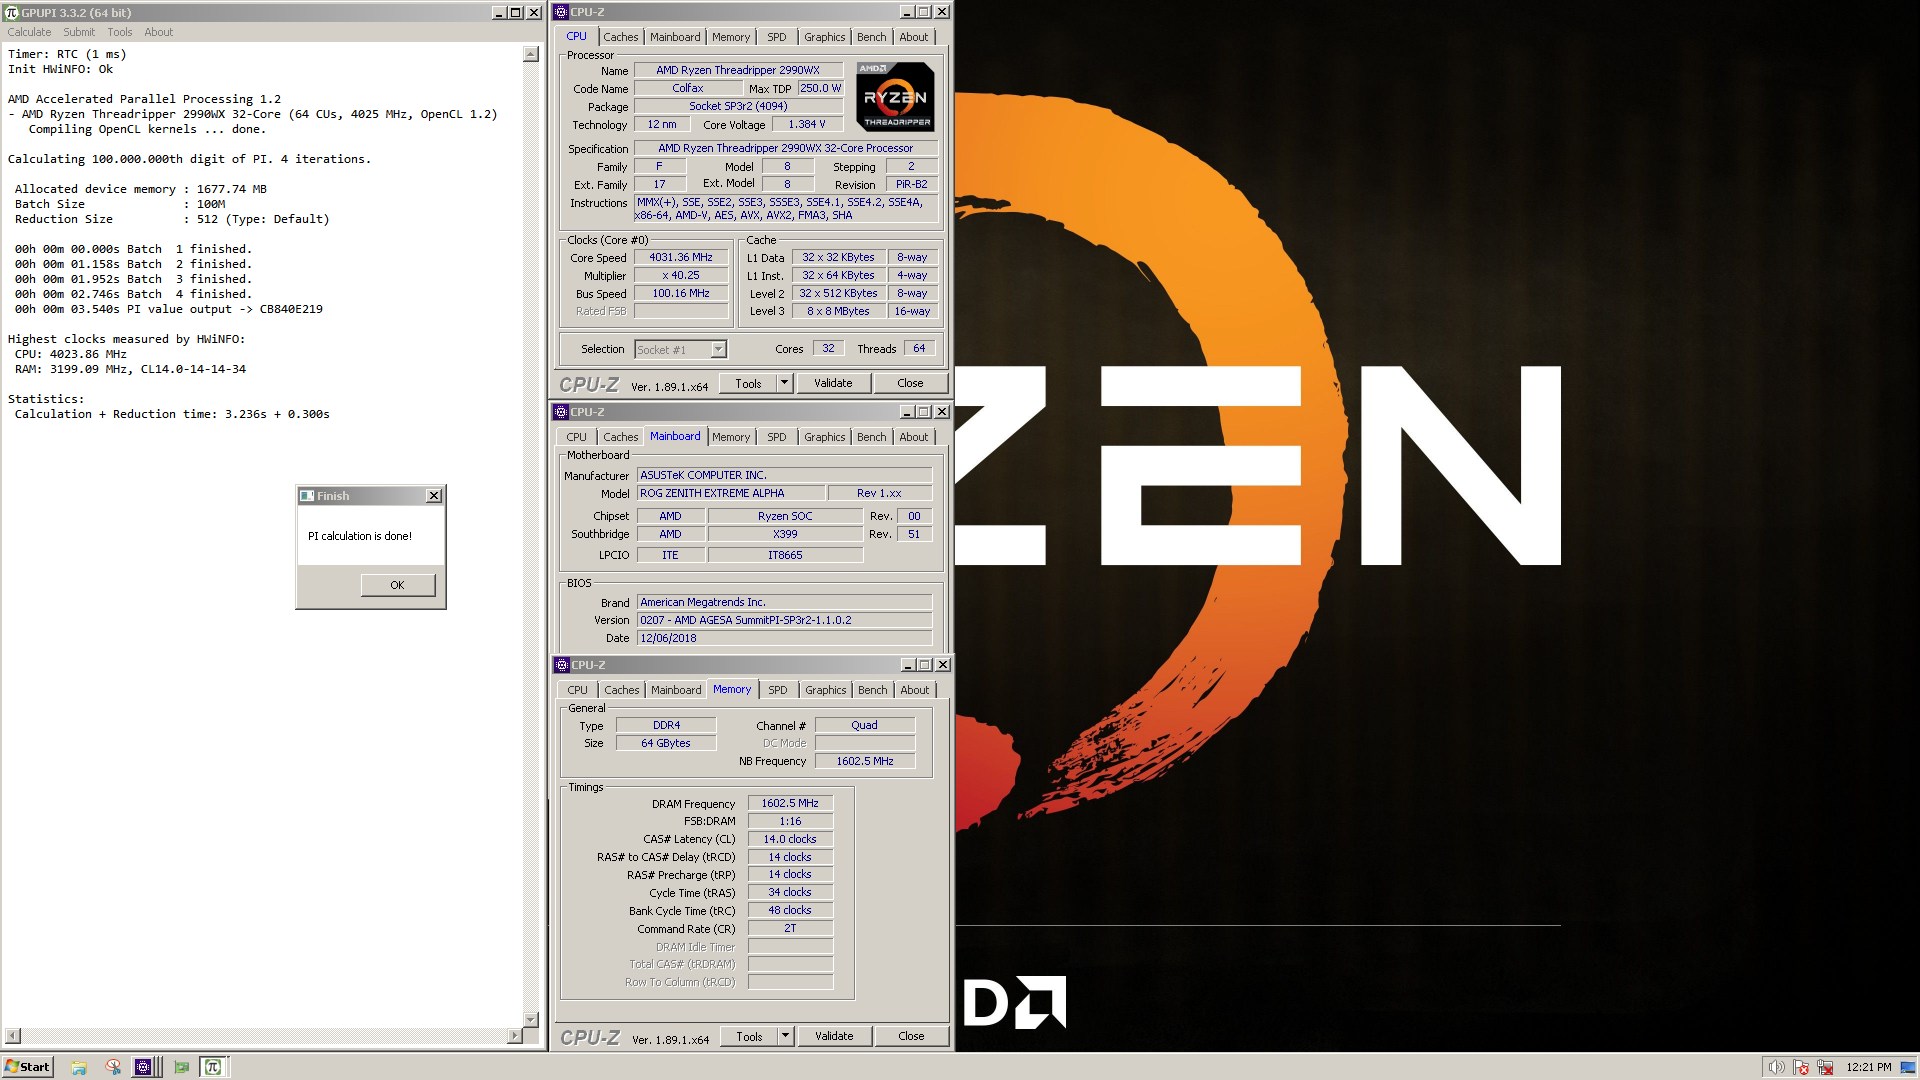Expand Tools dropdown arrow in top CPU-Z window
The width and height of the screenshot is (1920, 1080).
[x=785, y=383]
